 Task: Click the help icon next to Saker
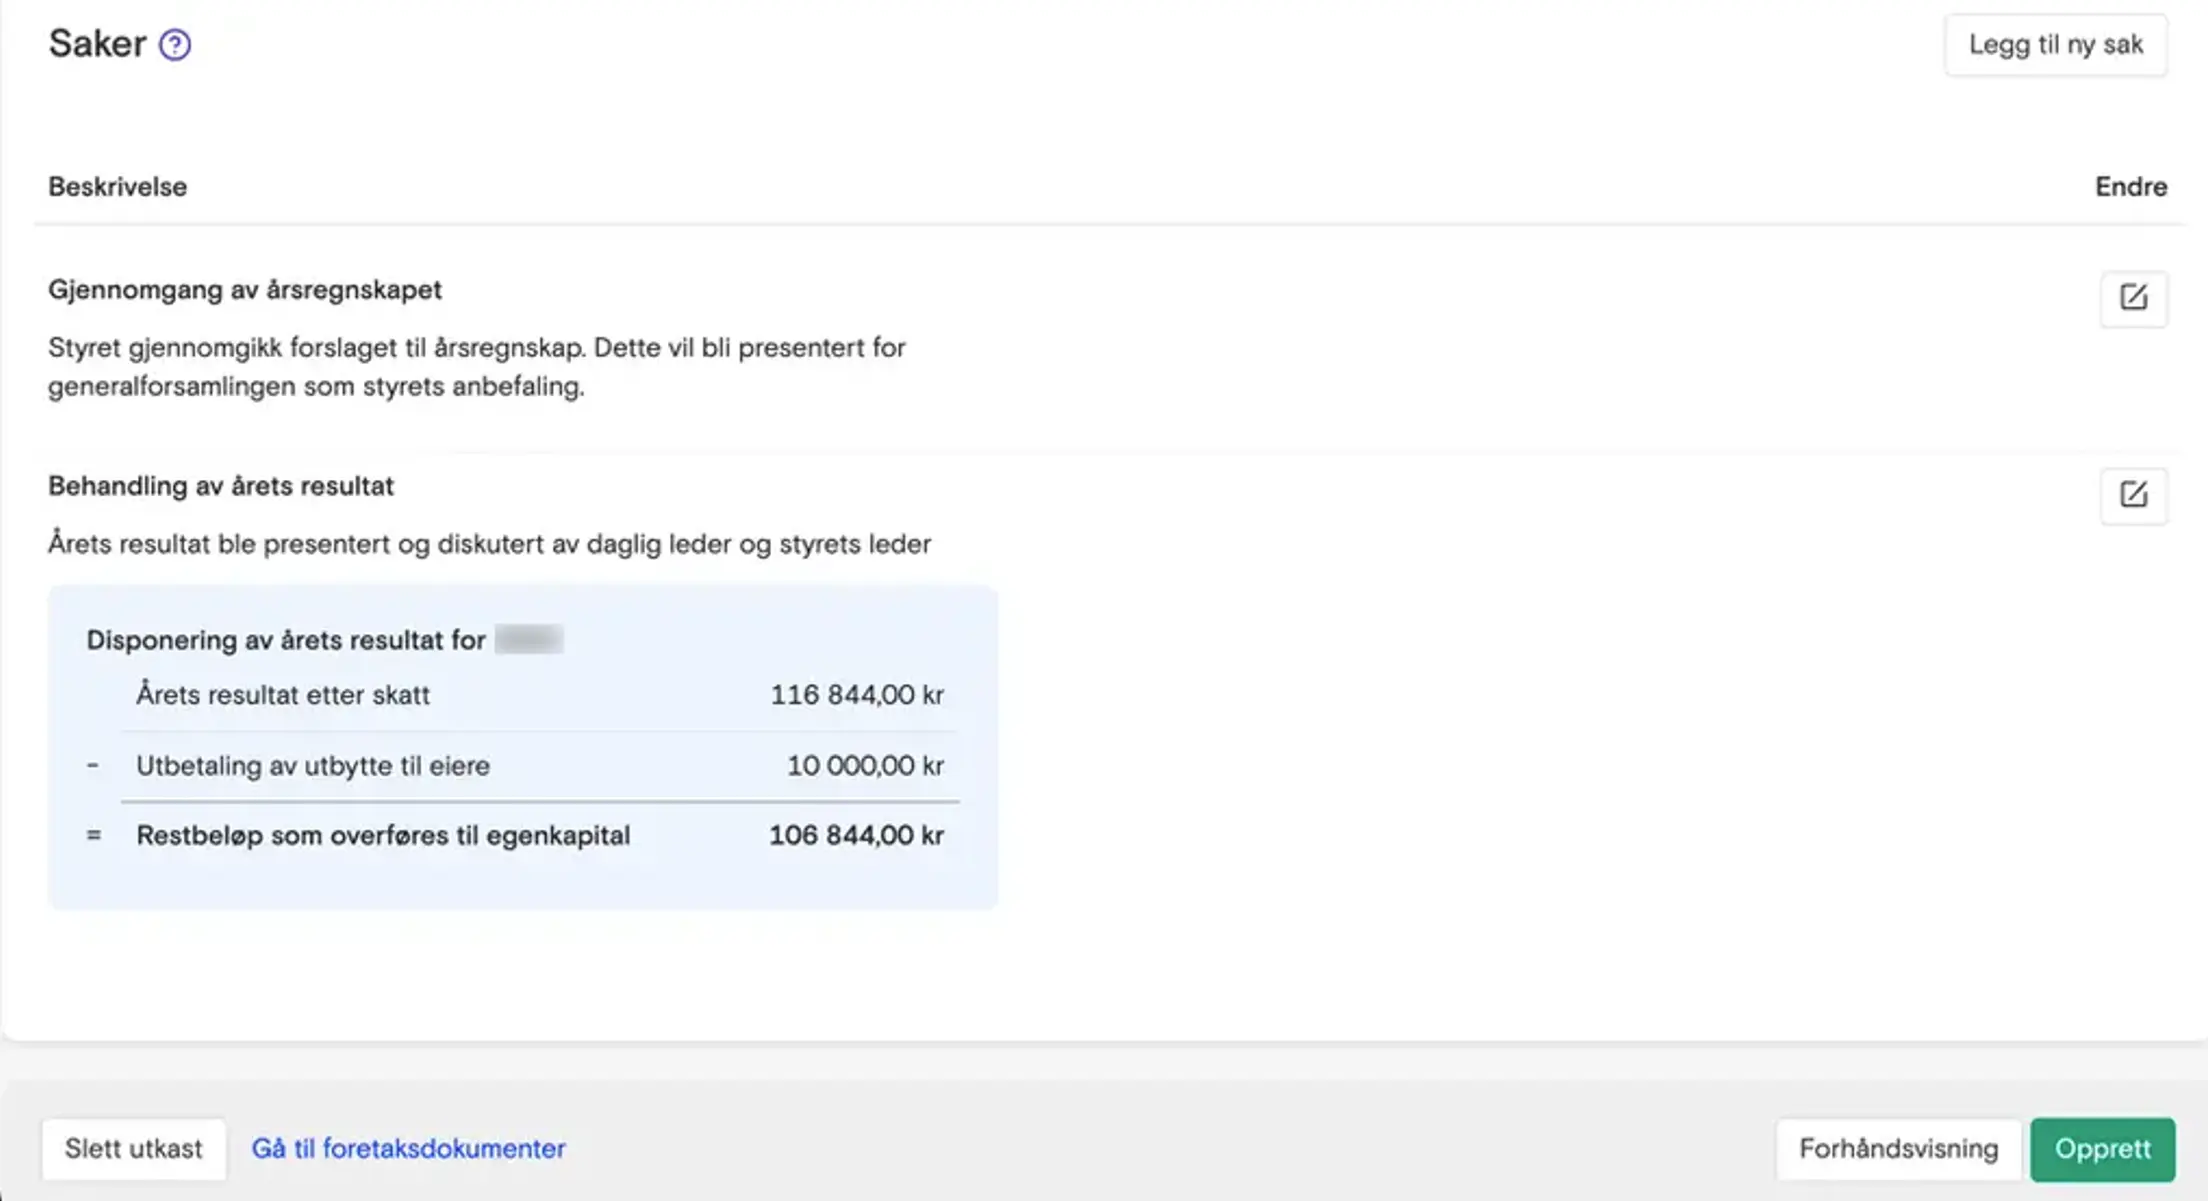click(x=175, y=45)
